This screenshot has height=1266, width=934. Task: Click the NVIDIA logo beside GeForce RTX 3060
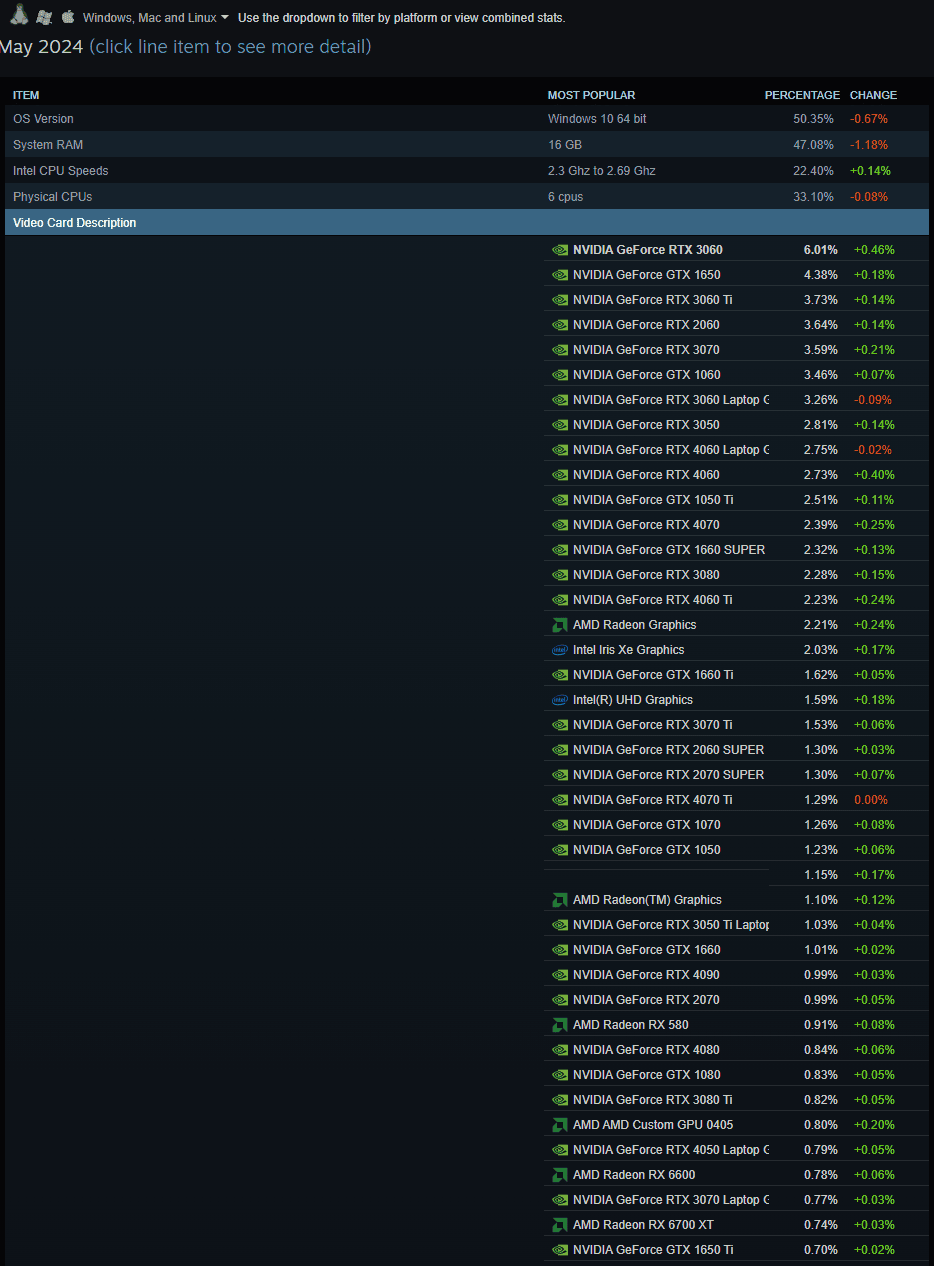tap(560, 250)
